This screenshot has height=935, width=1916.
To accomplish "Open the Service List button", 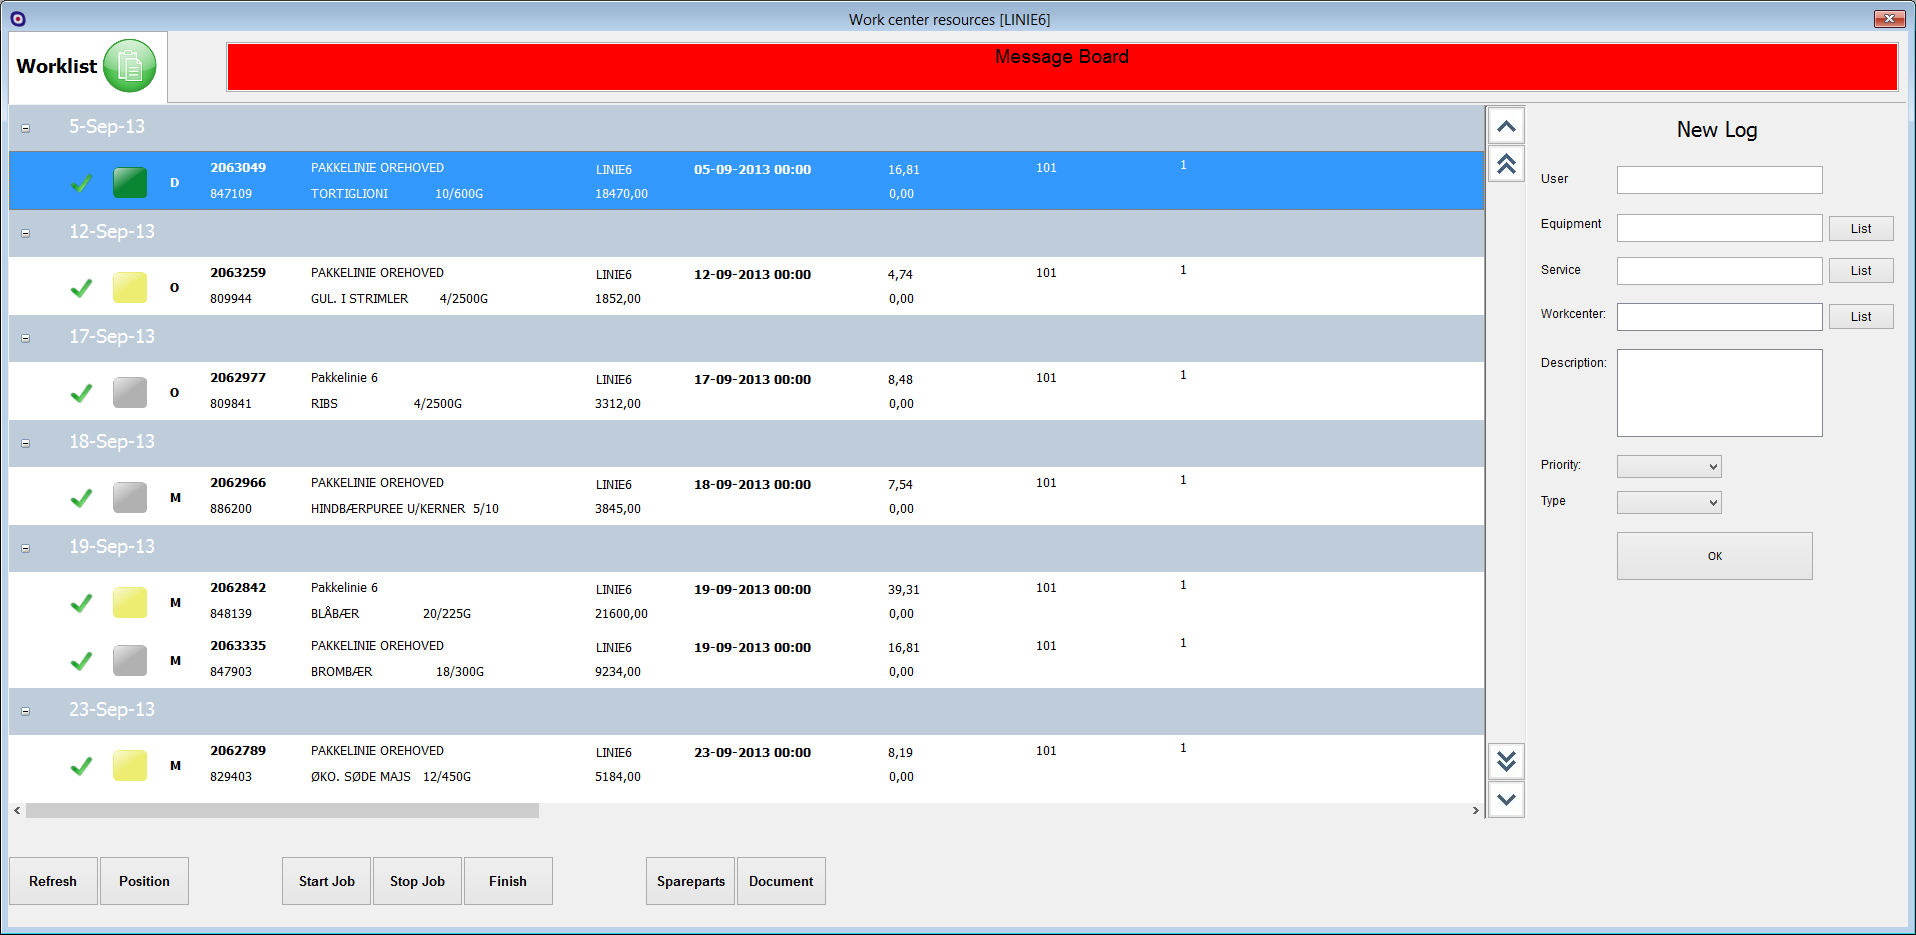I will click(x=1861, y=271).
